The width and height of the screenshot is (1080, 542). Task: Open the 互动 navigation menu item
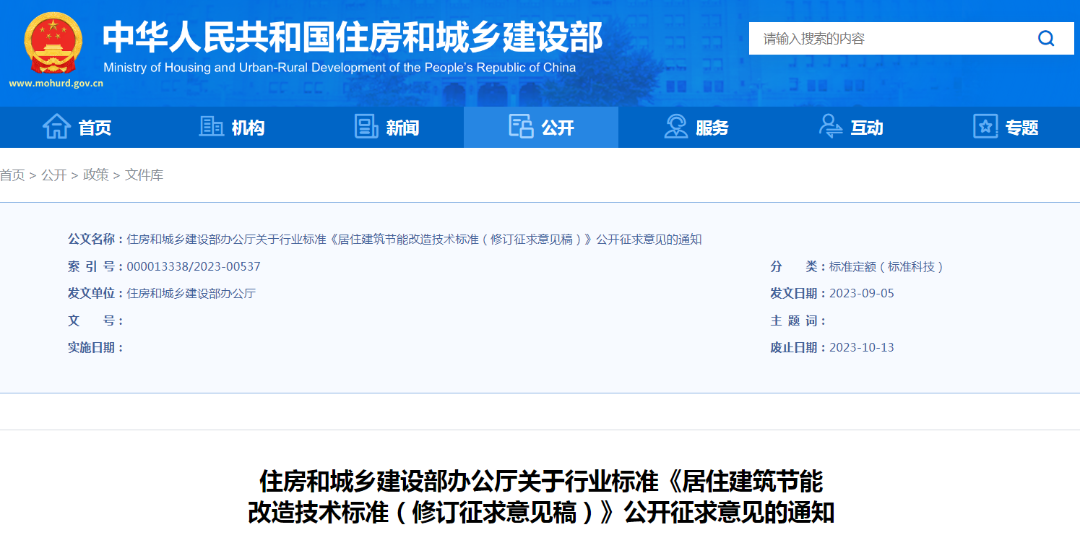coord(850,127)
